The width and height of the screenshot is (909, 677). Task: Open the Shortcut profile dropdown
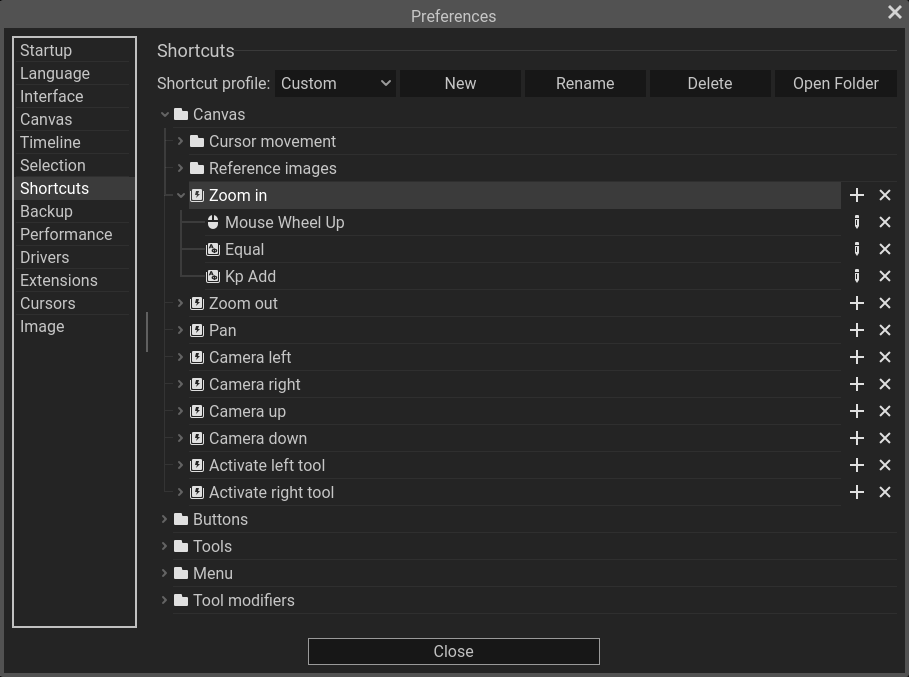[x=335, y=84]
